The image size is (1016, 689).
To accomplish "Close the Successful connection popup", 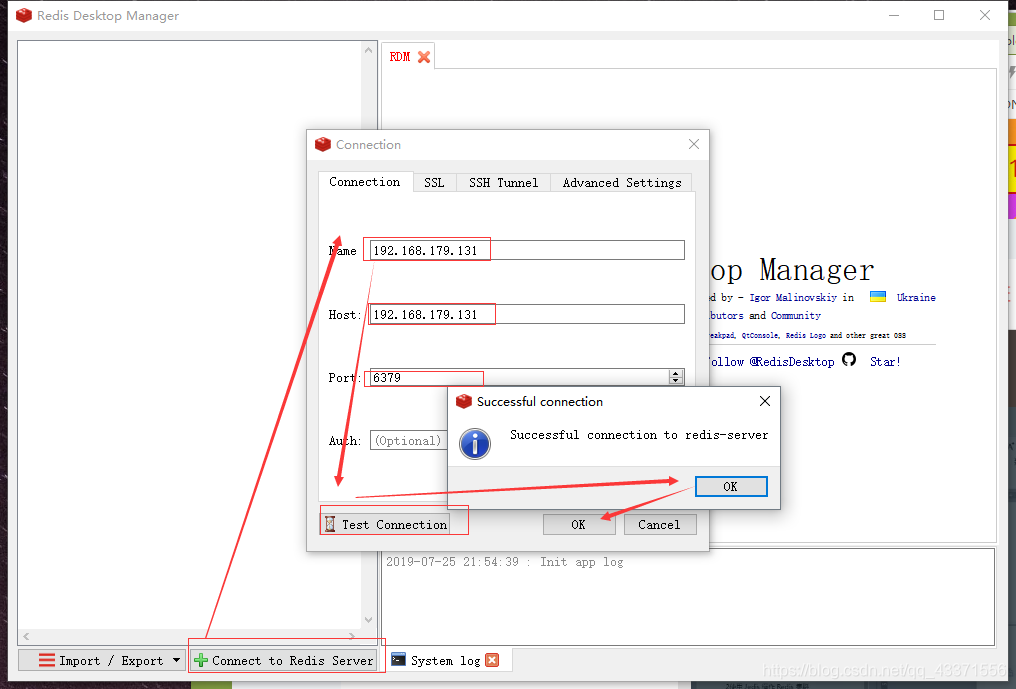I will pos(765,401).
